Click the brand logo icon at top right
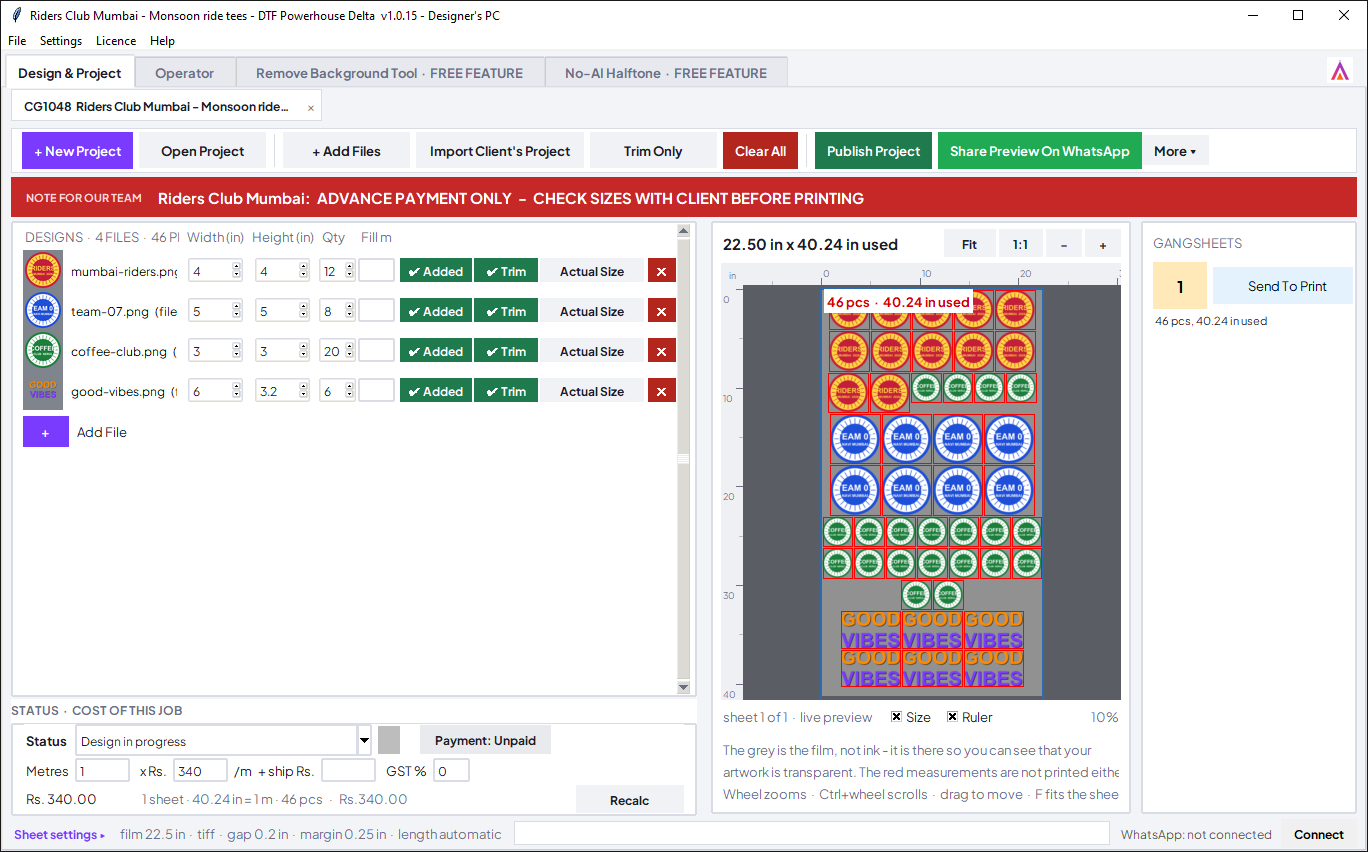Viewport: 1368px width, 852px height. click(x=1339, y=71)
